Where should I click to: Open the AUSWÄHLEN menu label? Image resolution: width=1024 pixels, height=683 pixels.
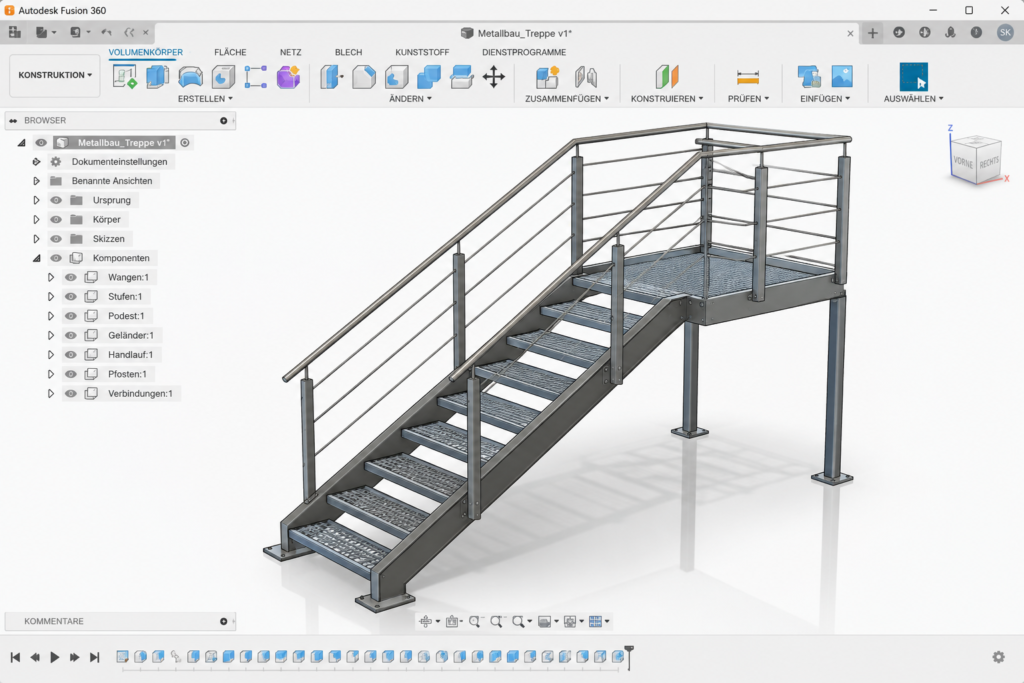[x=914, y=99]
